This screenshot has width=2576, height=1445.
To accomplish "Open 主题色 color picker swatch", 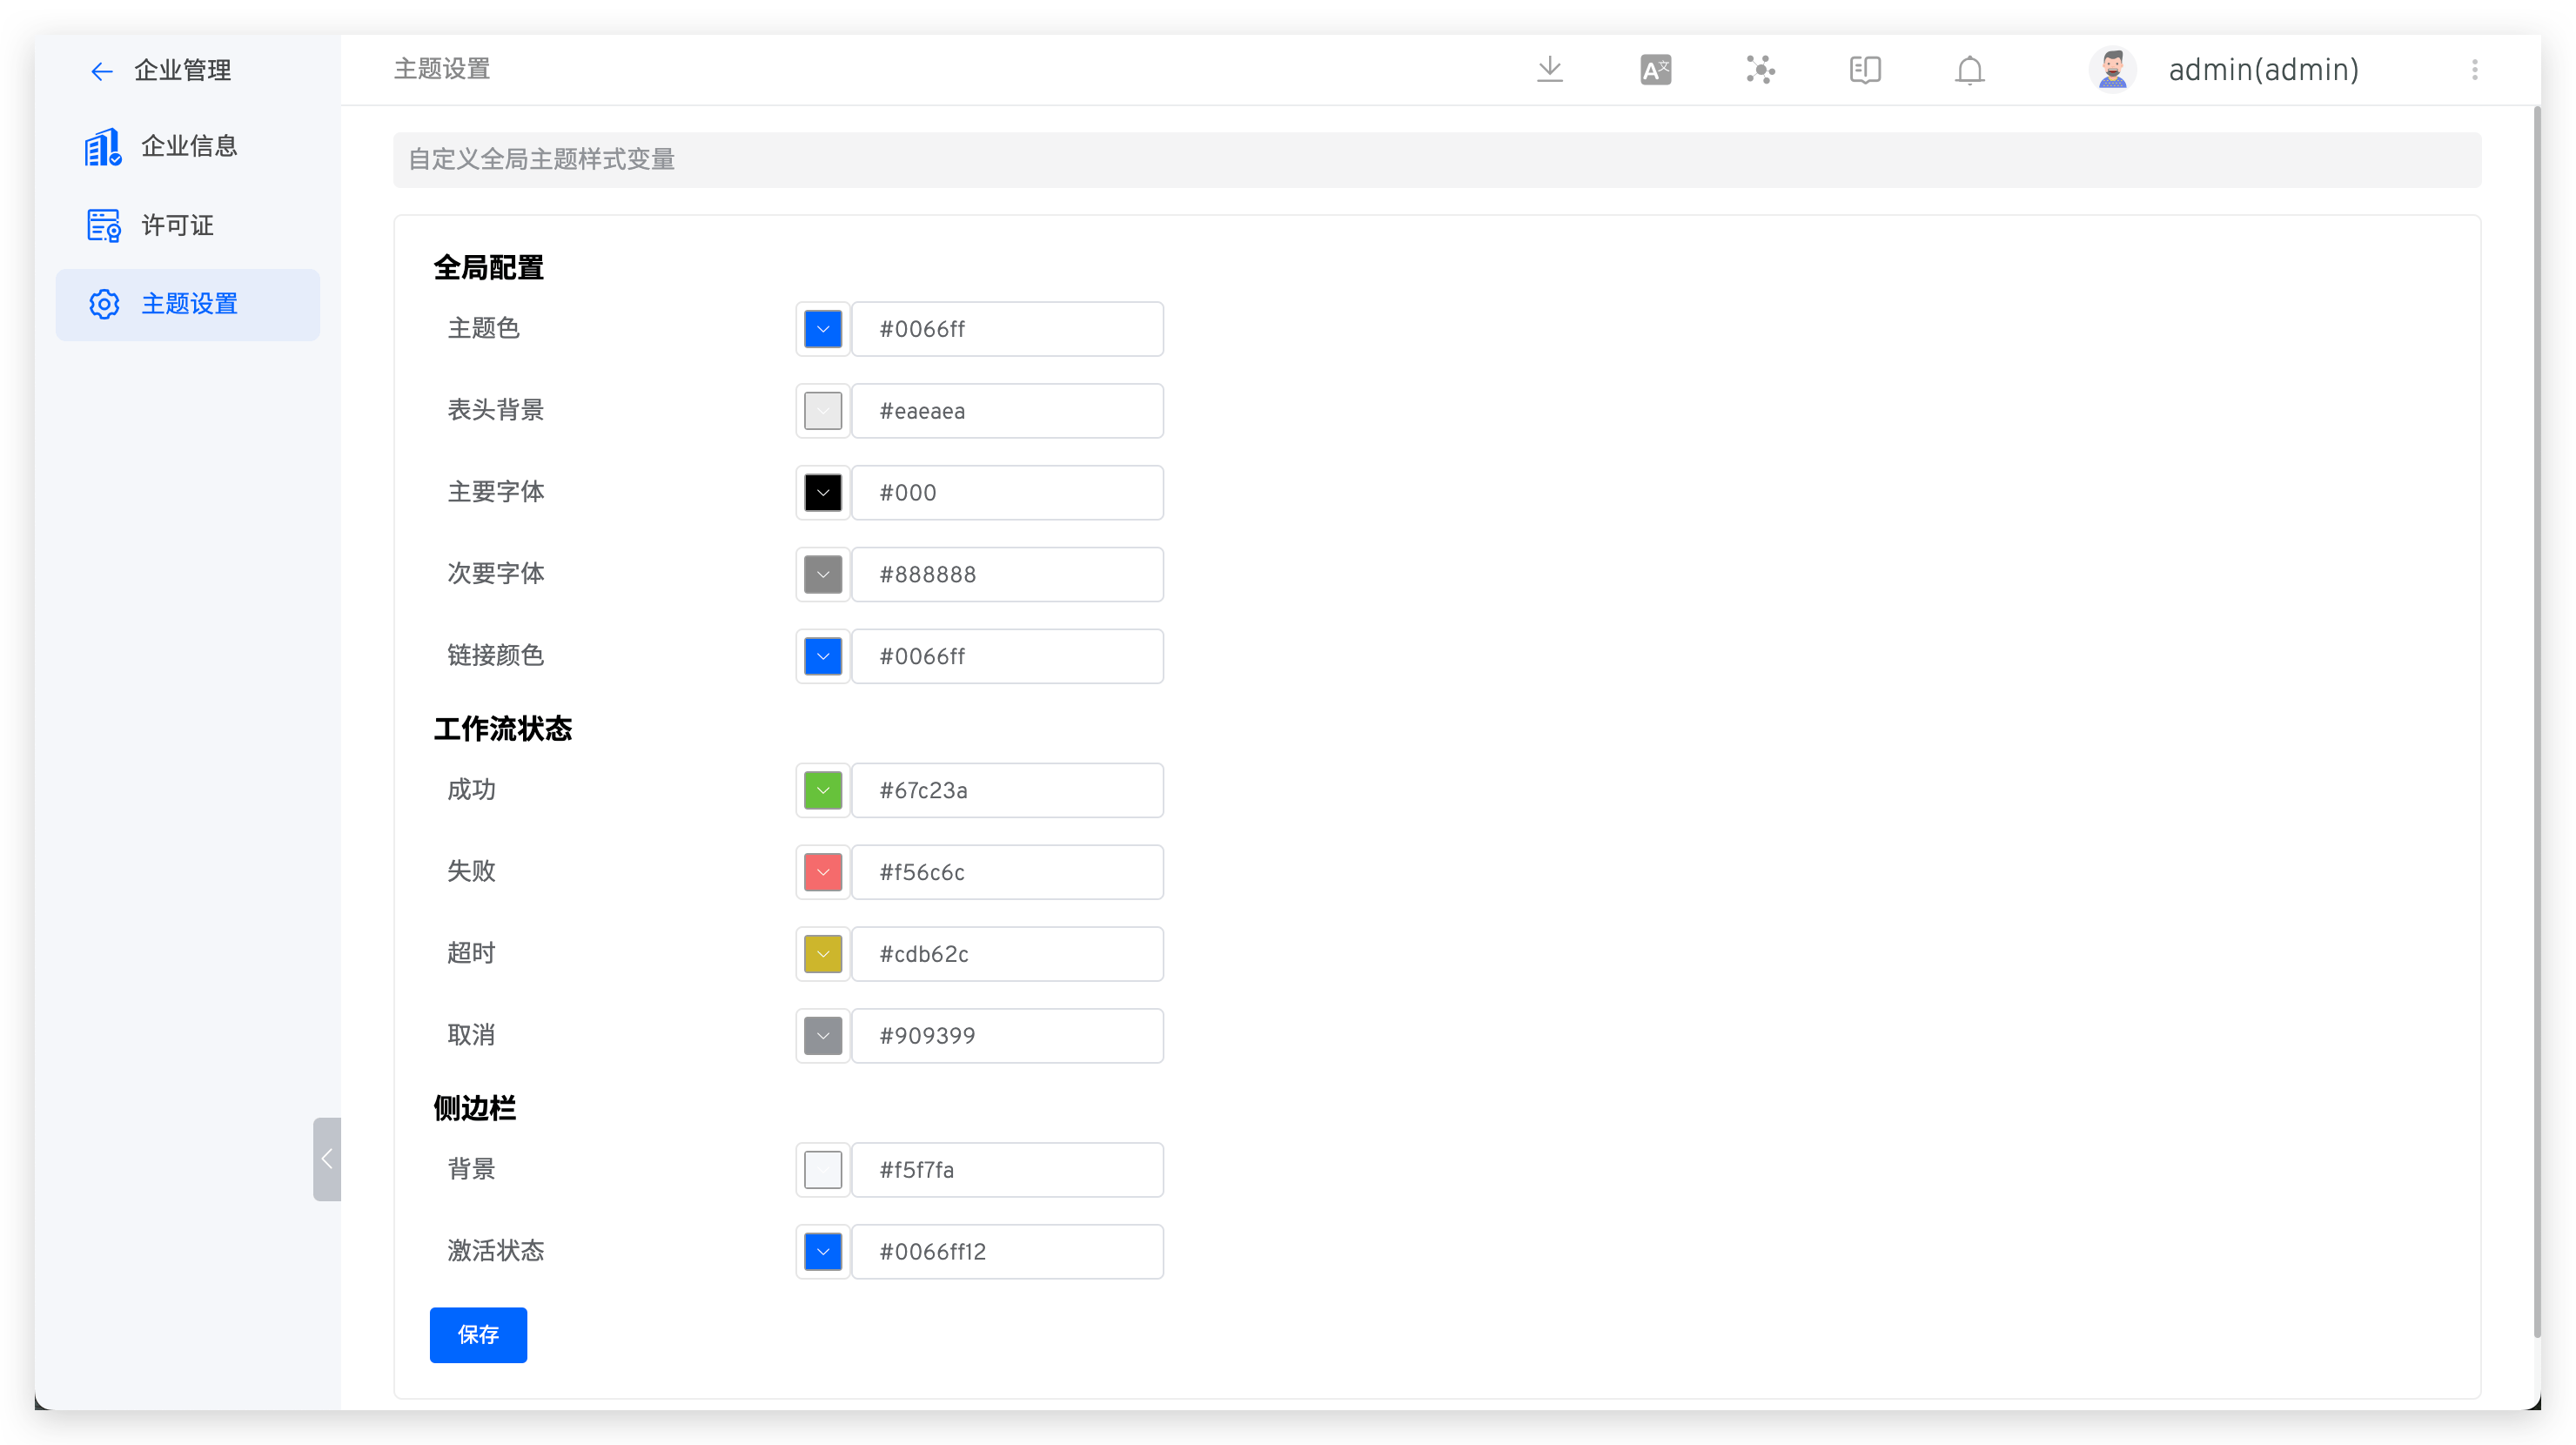I will tap(823, 329).
